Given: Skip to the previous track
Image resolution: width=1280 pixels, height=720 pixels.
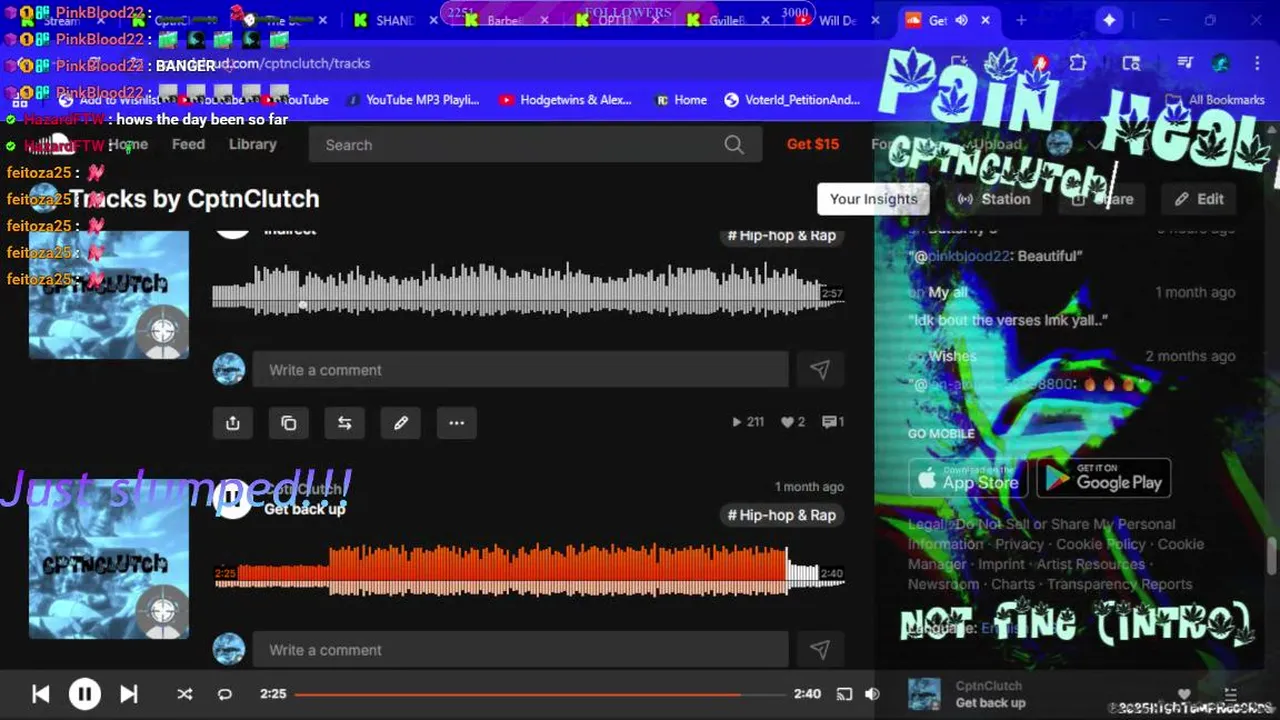Looking at the screenshot, I should point(41,694).
